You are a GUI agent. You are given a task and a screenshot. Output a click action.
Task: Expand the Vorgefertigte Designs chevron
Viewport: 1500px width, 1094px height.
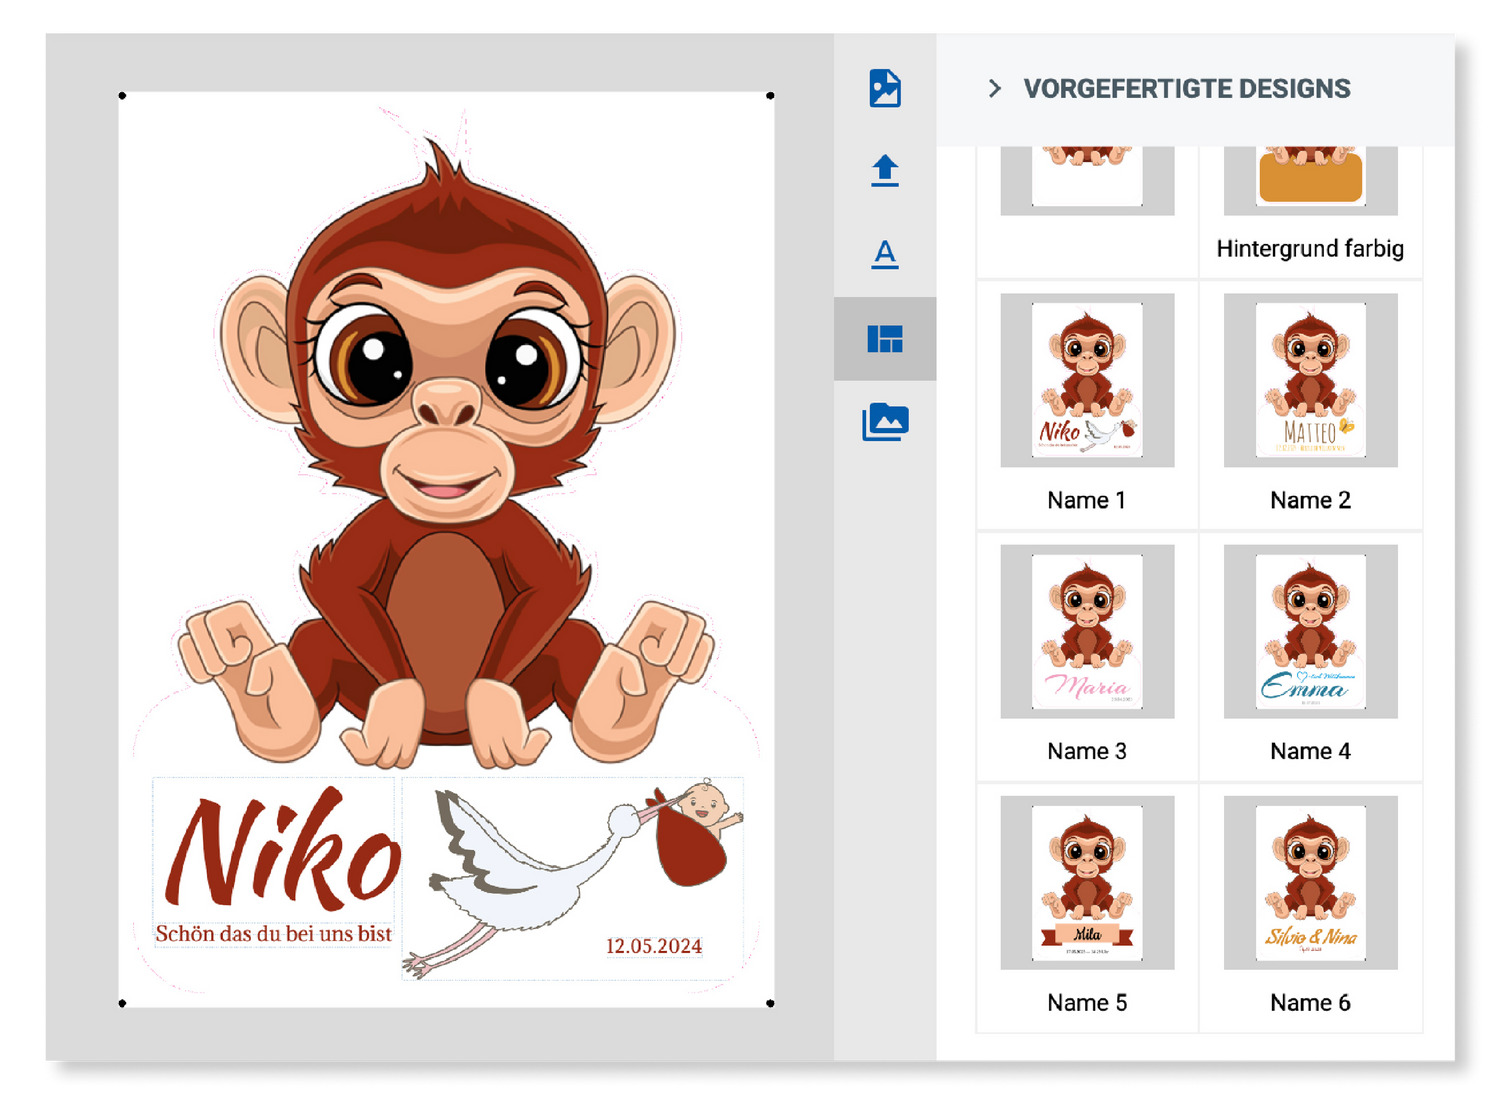tap(994, 89)
